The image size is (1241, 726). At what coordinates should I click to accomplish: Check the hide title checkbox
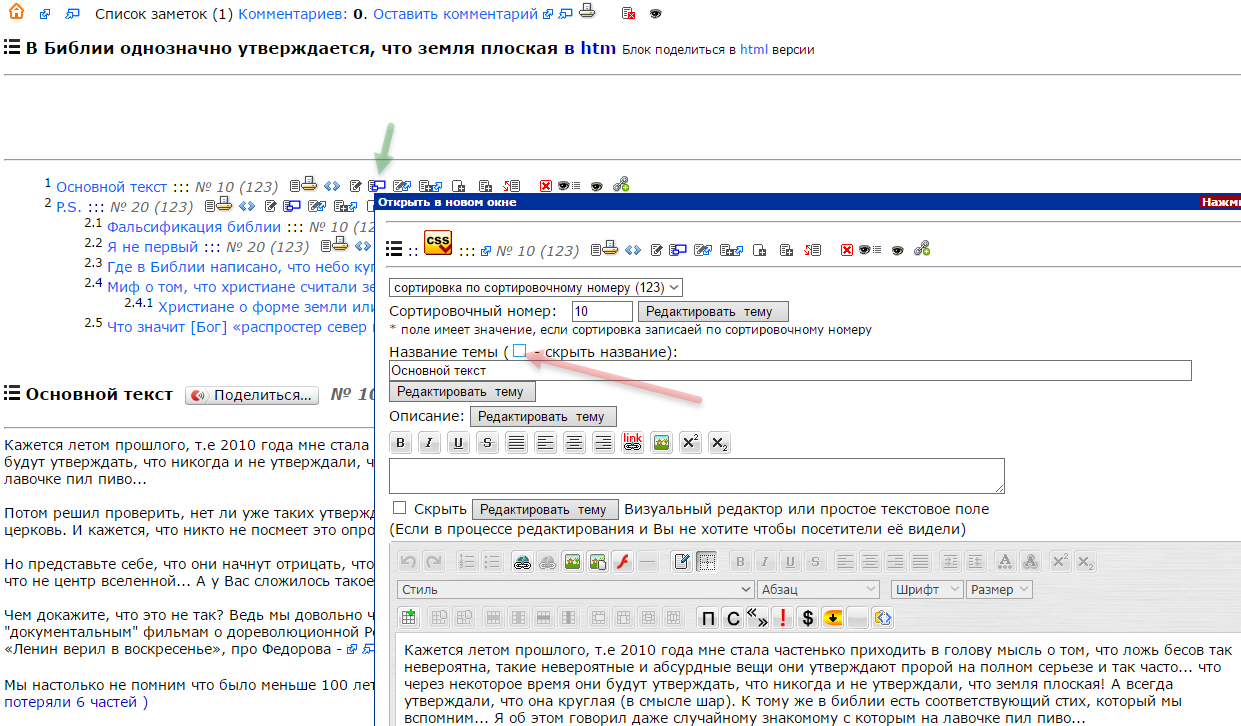point(519,351)
